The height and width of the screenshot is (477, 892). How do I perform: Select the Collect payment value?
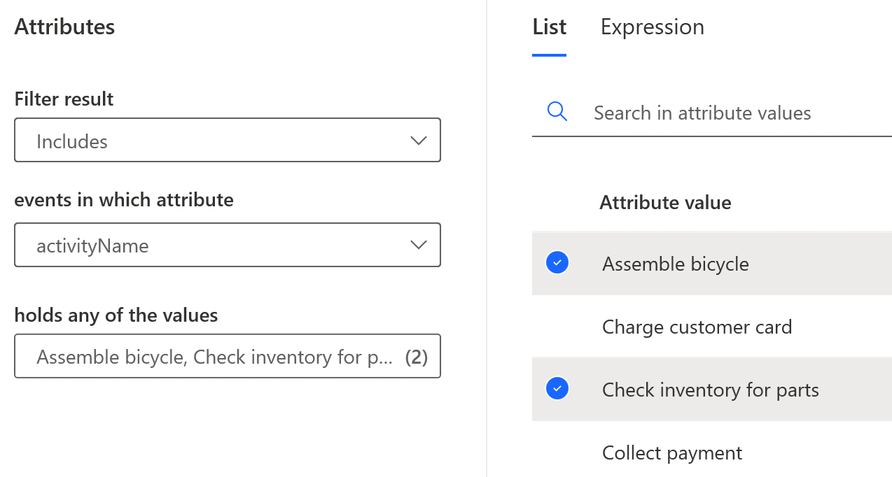pos(672,453)
